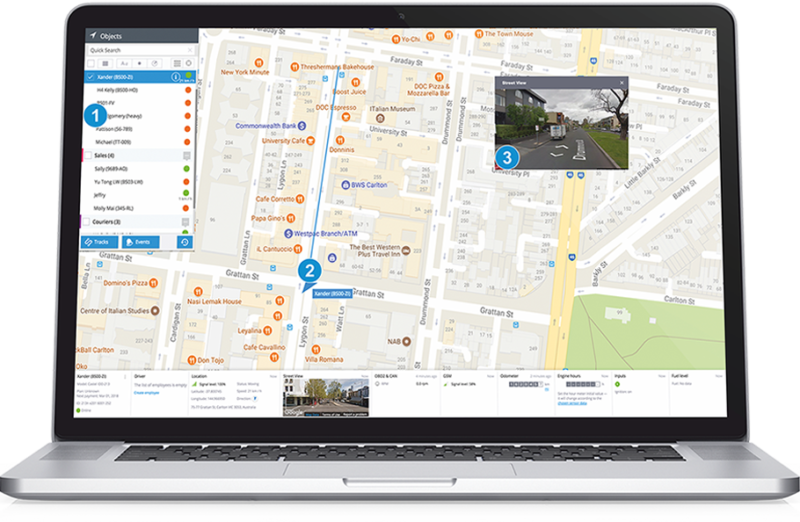Screen dimensions: 800x522
Task: Click Threshermans Bakehouse marker on map
Action: click(294, 67)
